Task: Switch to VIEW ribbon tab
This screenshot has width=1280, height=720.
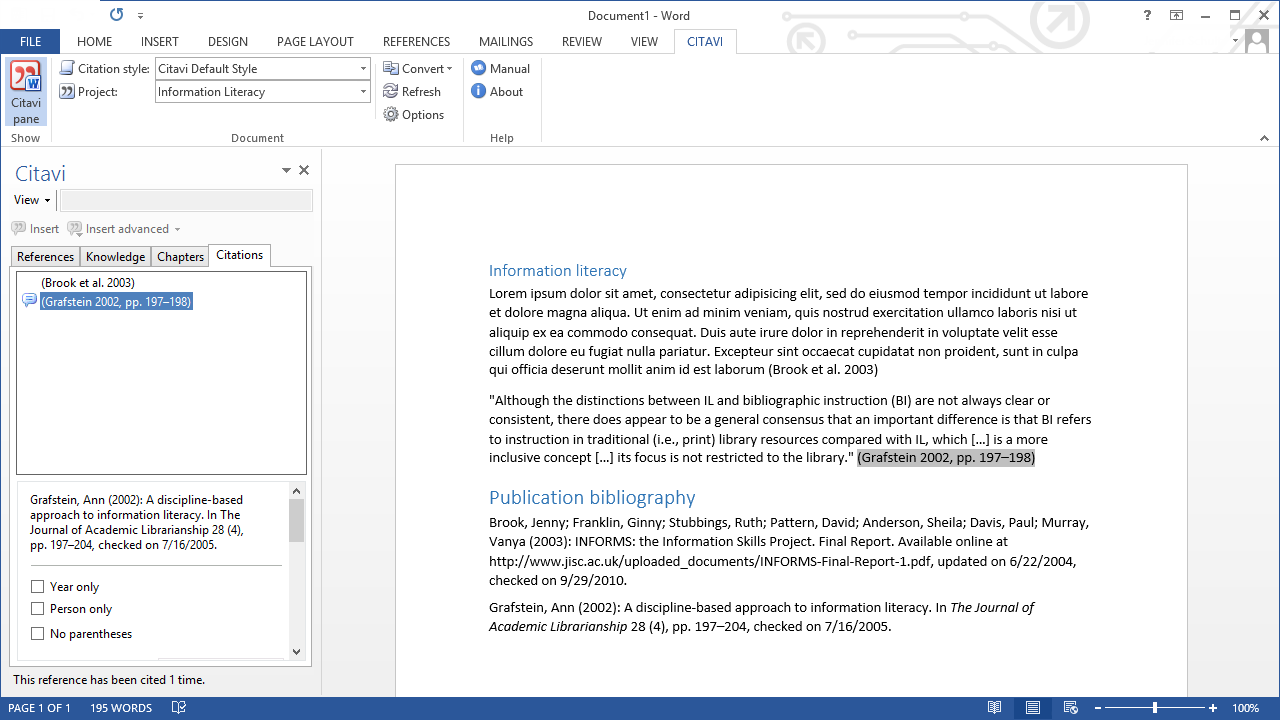Action: [x=644, y=41]
